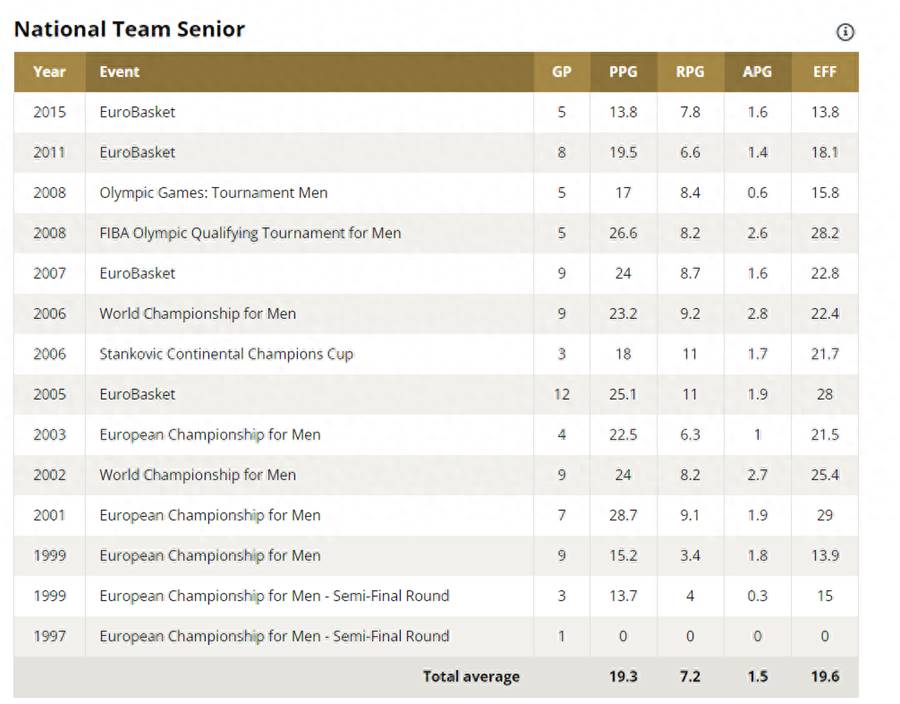The width and height of the screenshot is (900, 704).
Task: Sort by the APG column header
Action: tap(757, 72)
